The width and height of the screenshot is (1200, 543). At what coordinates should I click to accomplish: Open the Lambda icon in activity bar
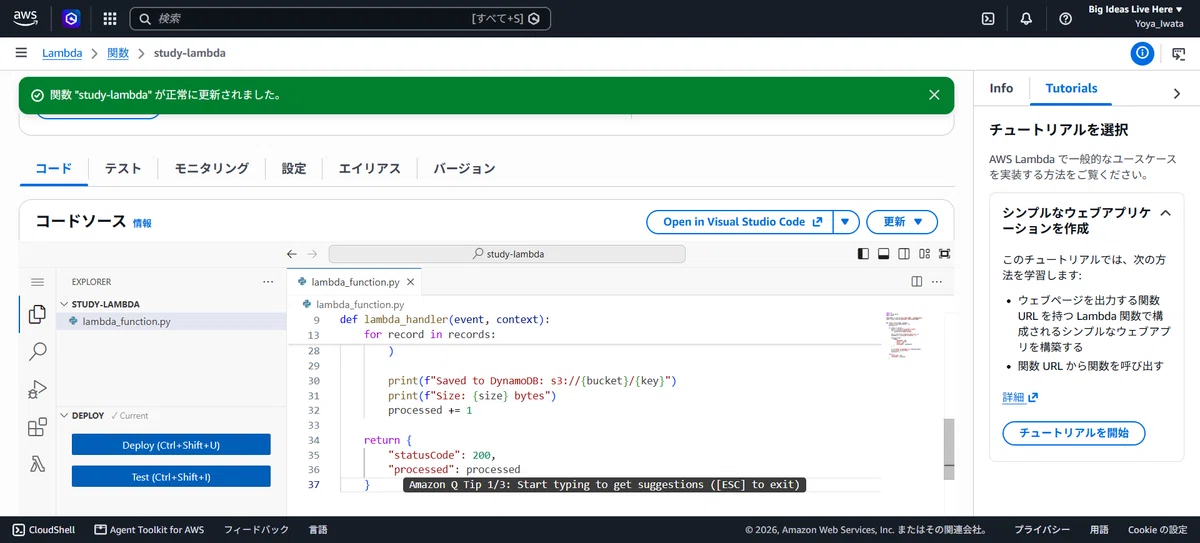pyautogui.click(x=37, y=464)
